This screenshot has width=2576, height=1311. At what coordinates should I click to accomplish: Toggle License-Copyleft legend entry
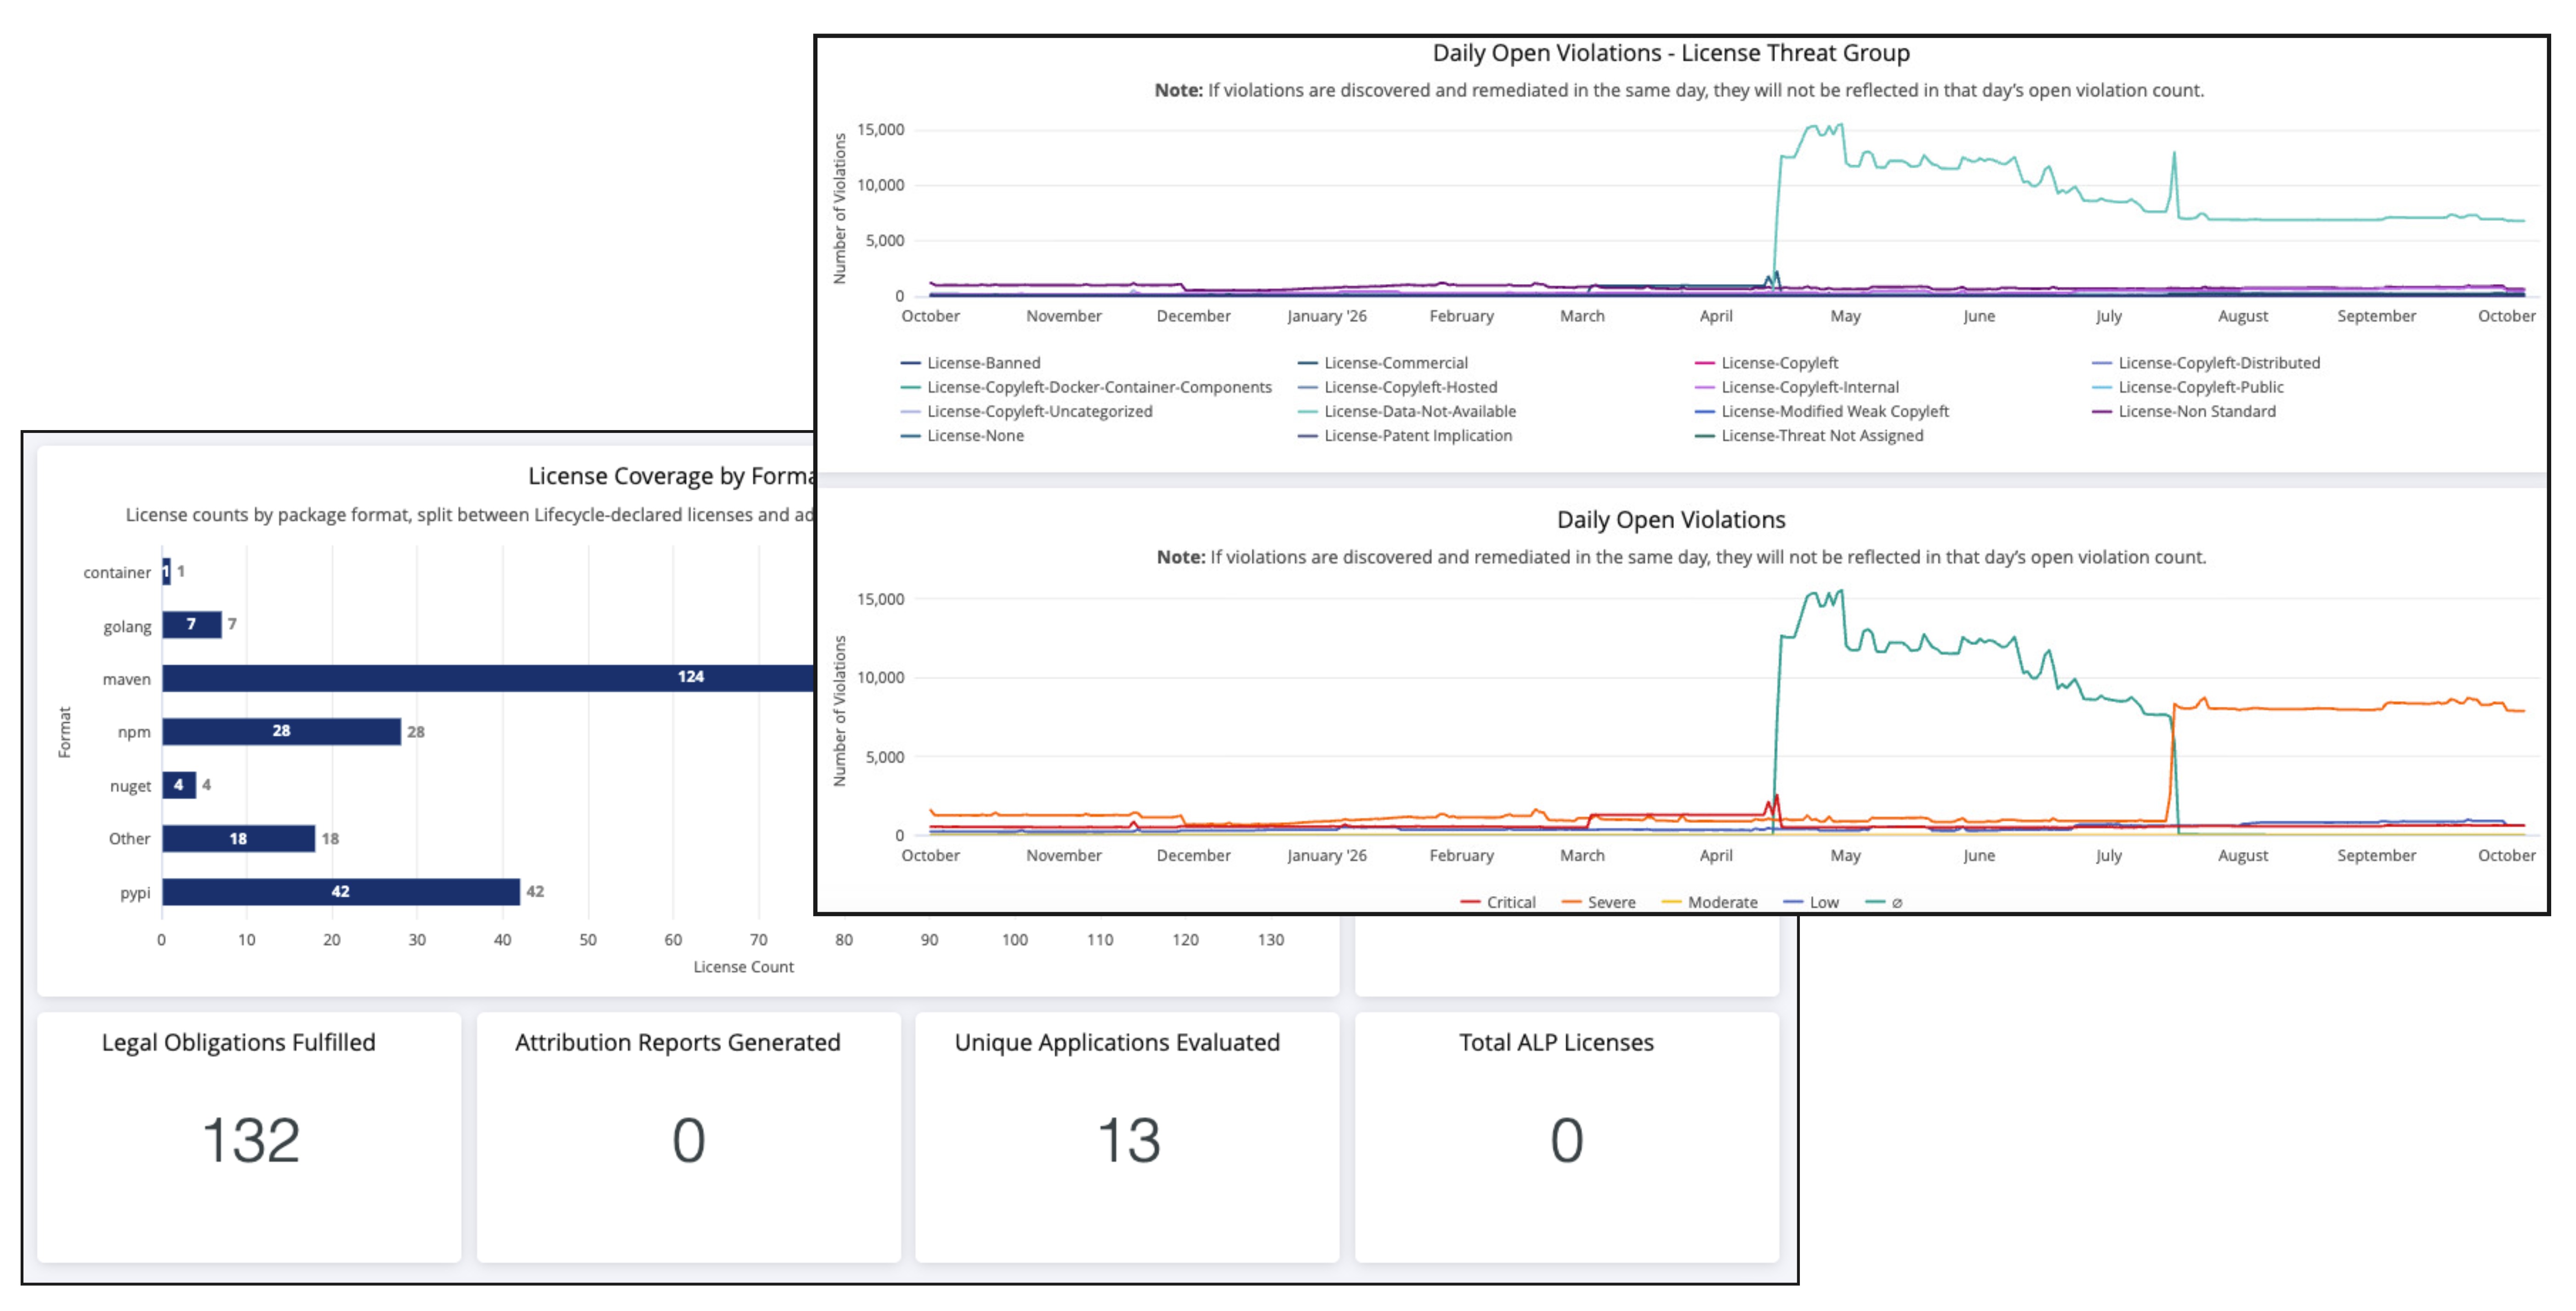1767,363
